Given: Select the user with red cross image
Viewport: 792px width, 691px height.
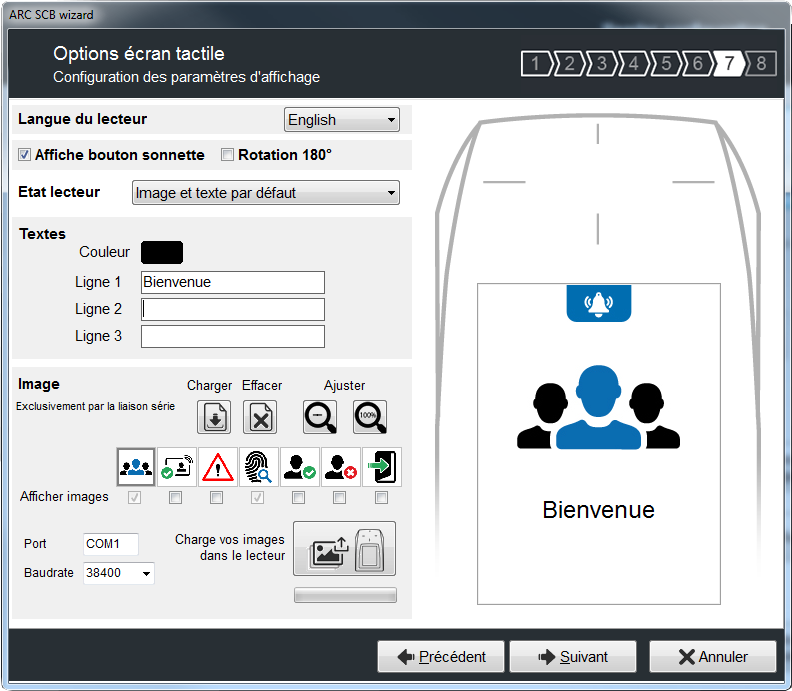Looking at the screenshot, I should point(340,467).
